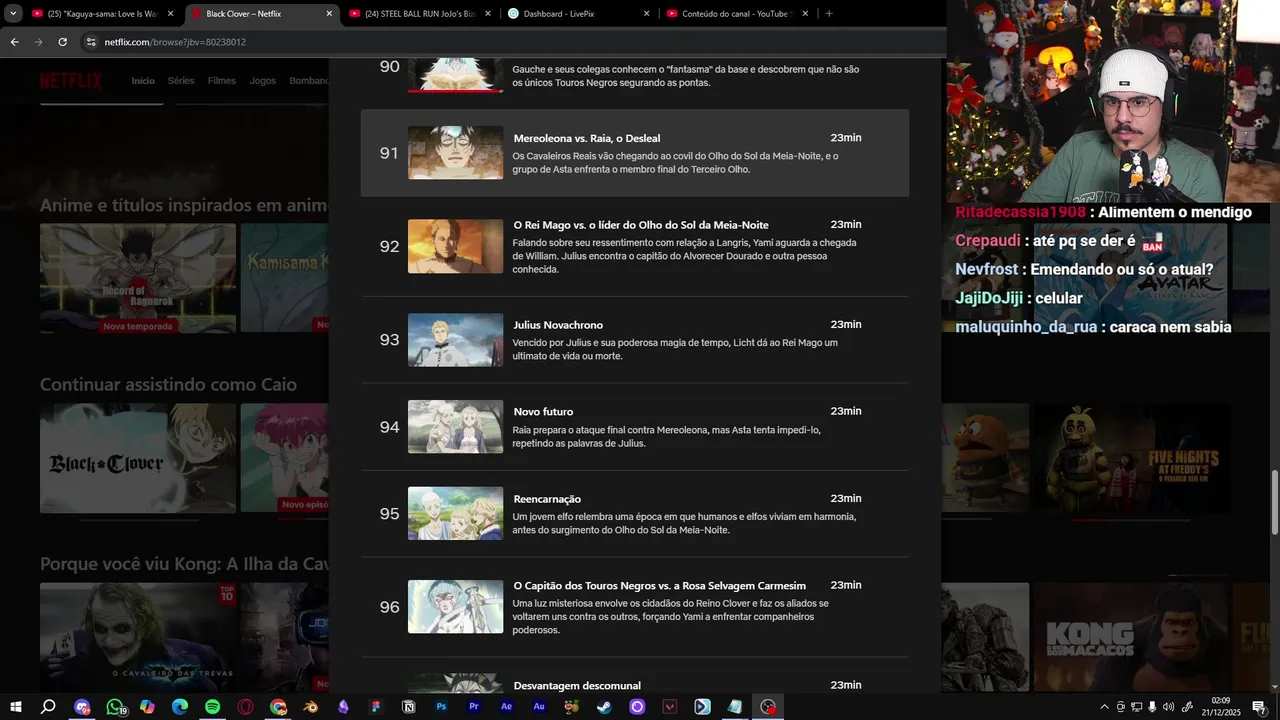This screenshot has width=1280, height=720.
Task: Open the volume control in system tray
Action: (1169, 707)
